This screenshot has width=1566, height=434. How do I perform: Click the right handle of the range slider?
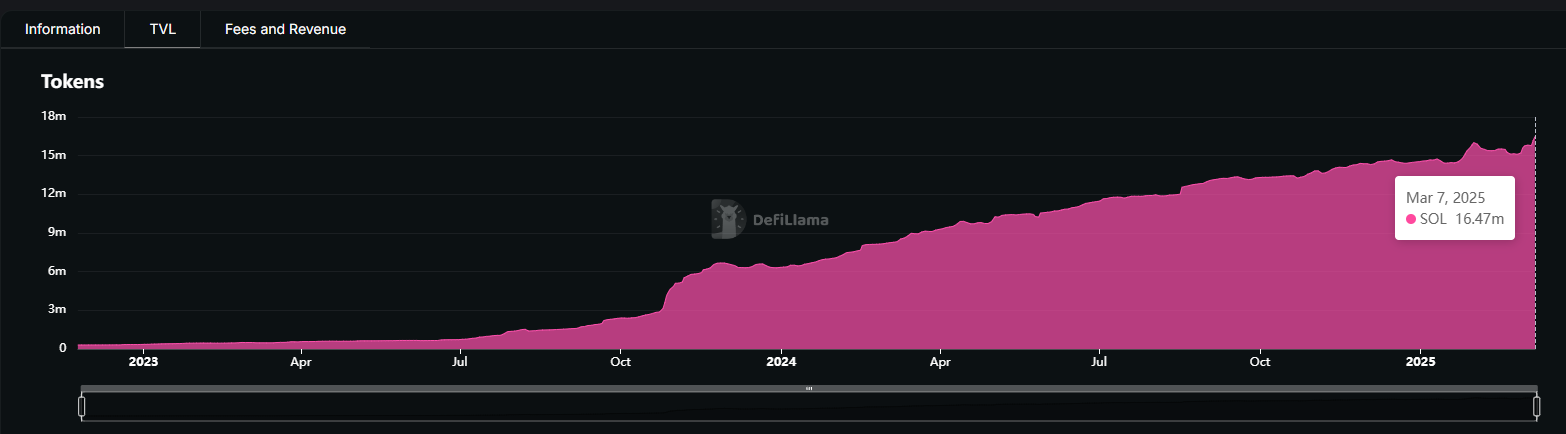(1537, 406)
